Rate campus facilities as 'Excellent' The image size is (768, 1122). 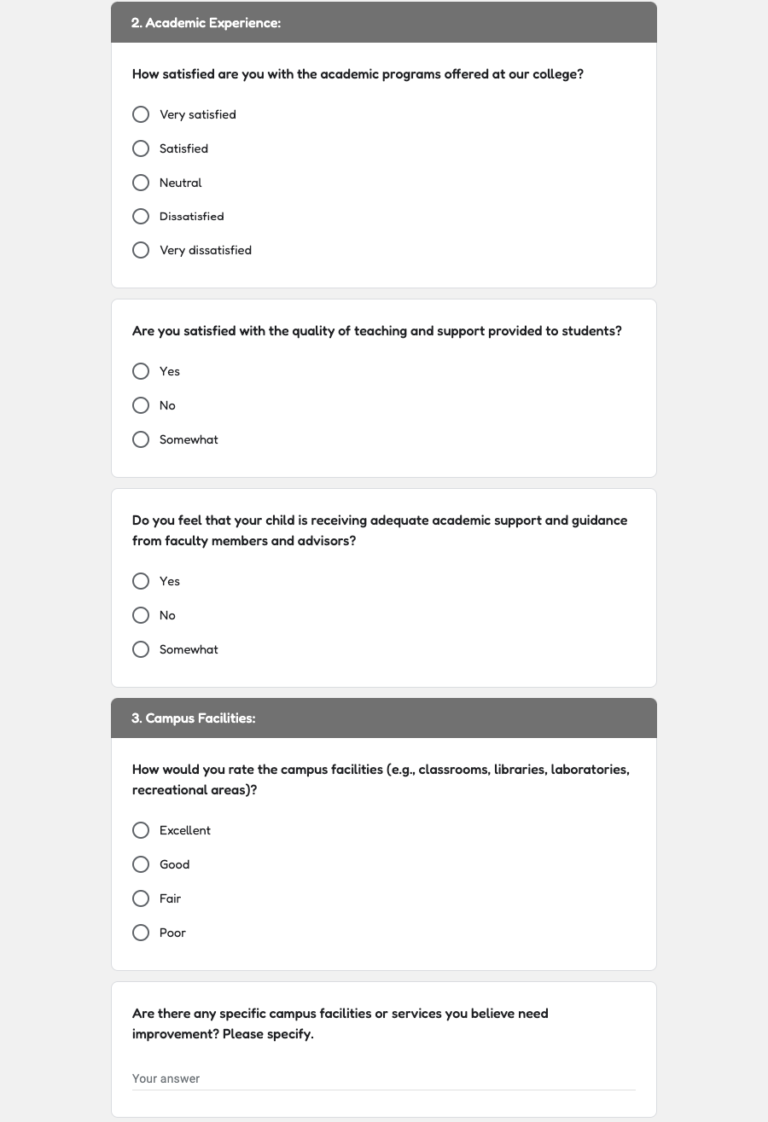[x=141, y=830]
